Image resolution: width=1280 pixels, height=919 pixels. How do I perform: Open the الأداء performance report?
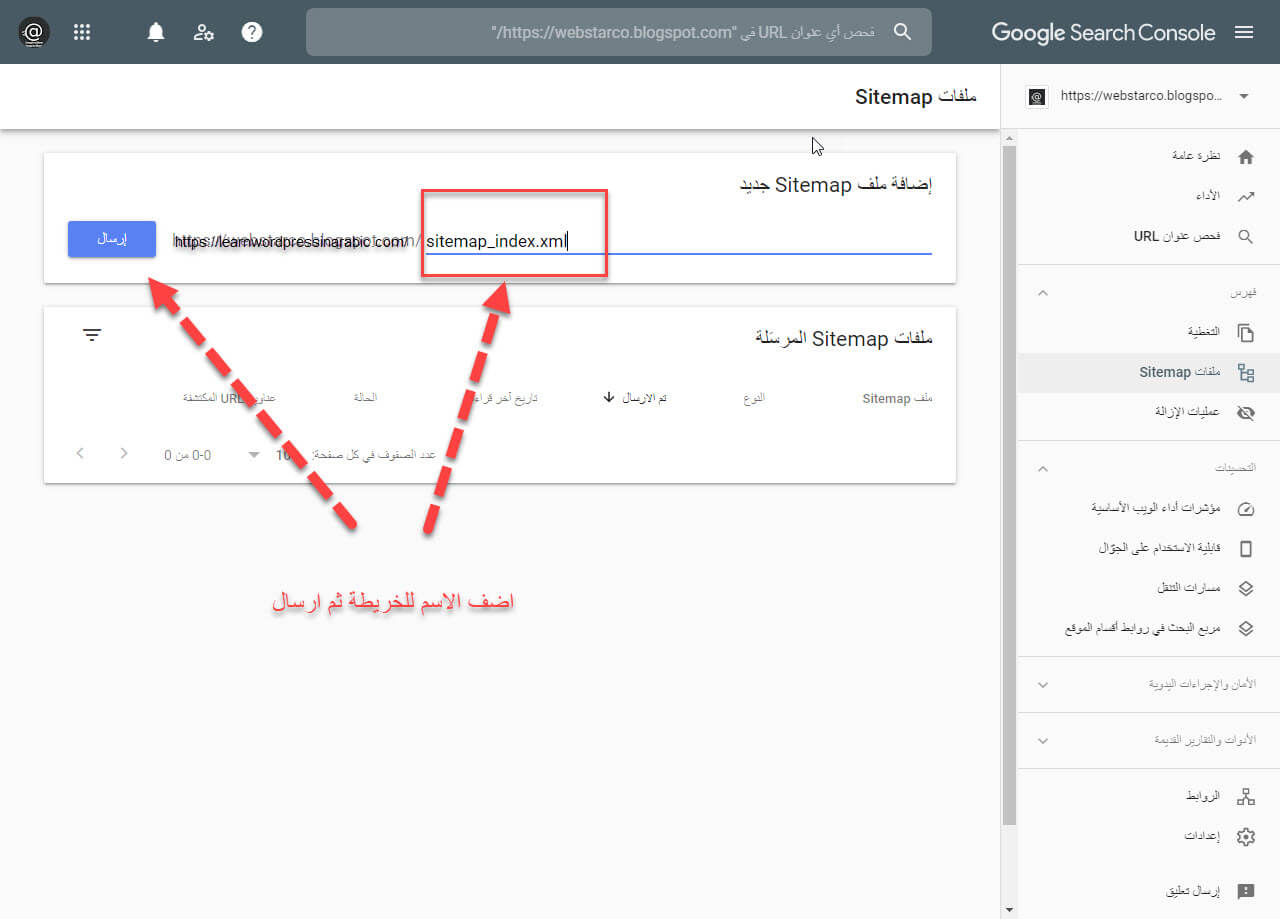pyautogui.click(x=1148, y=197)
